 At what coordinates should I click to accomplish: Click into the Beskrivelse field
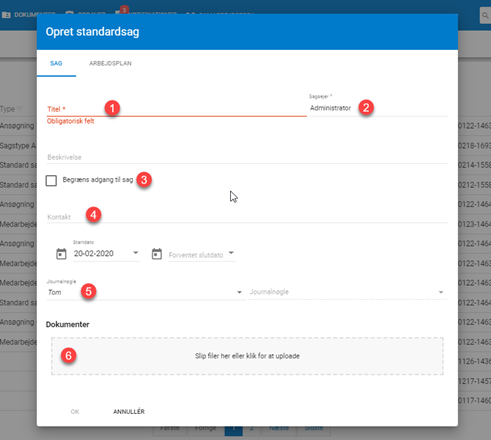247,157
